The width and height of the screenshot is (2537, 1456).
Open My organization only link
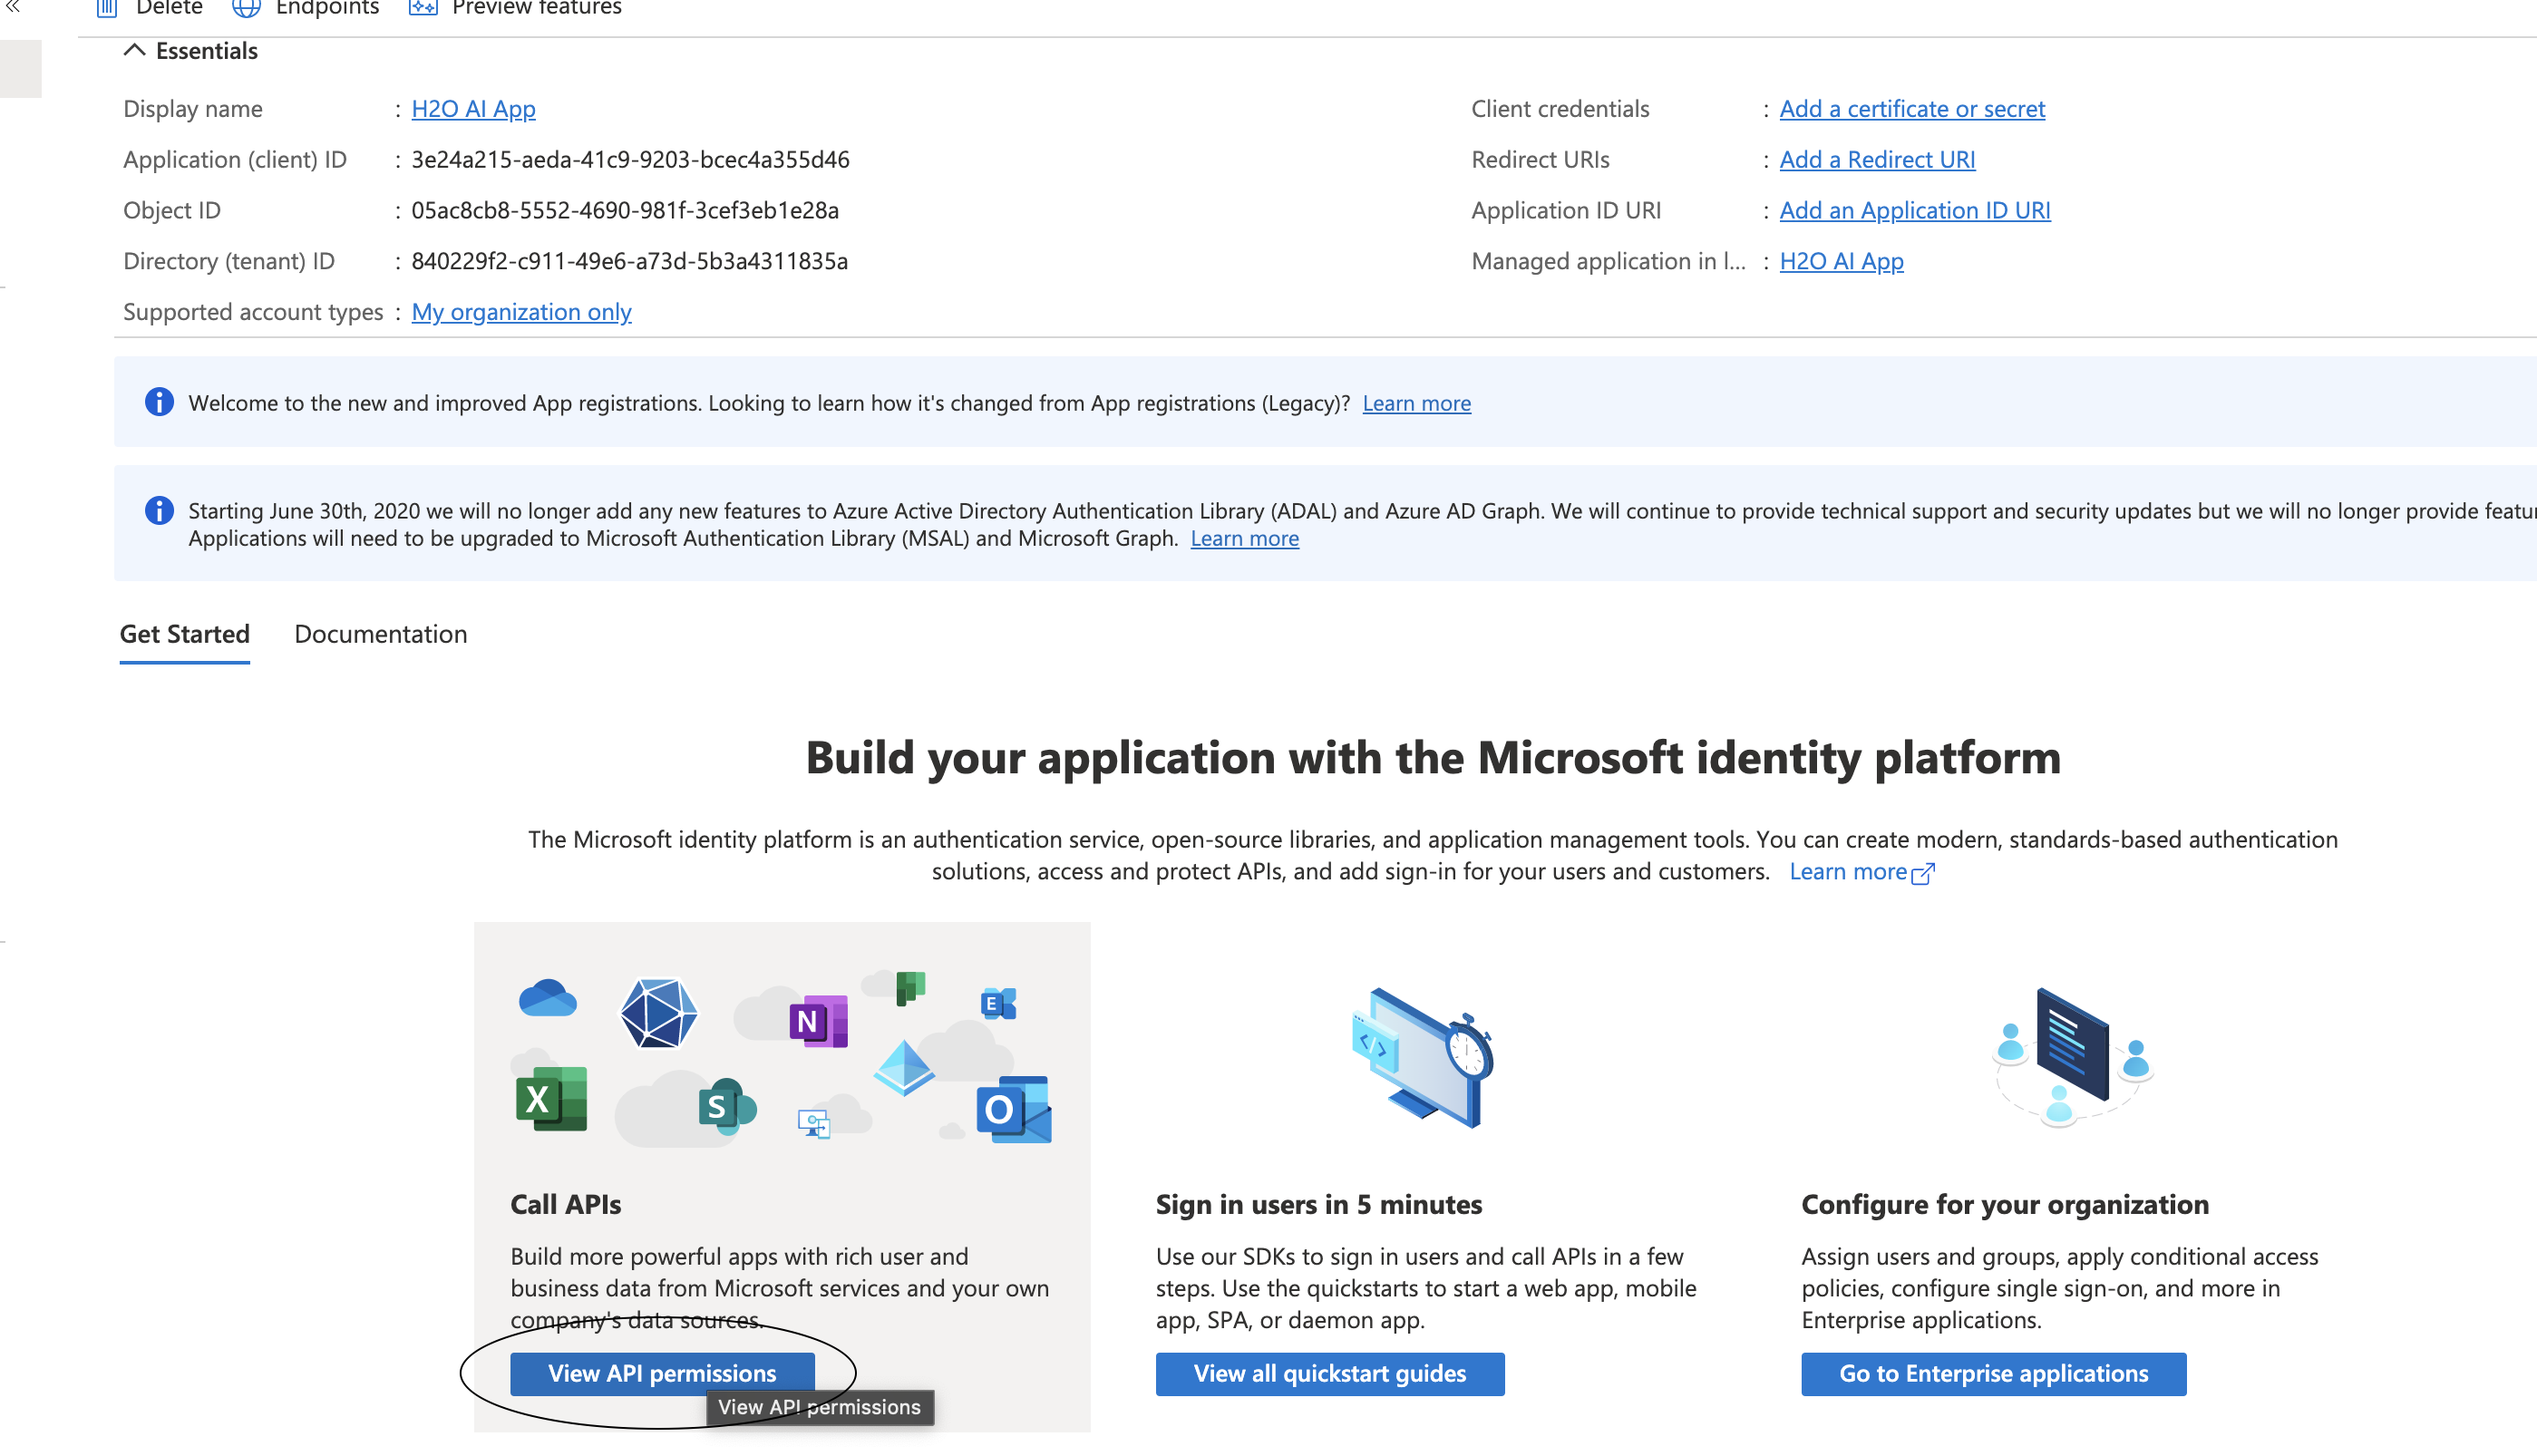click(522, 312)
